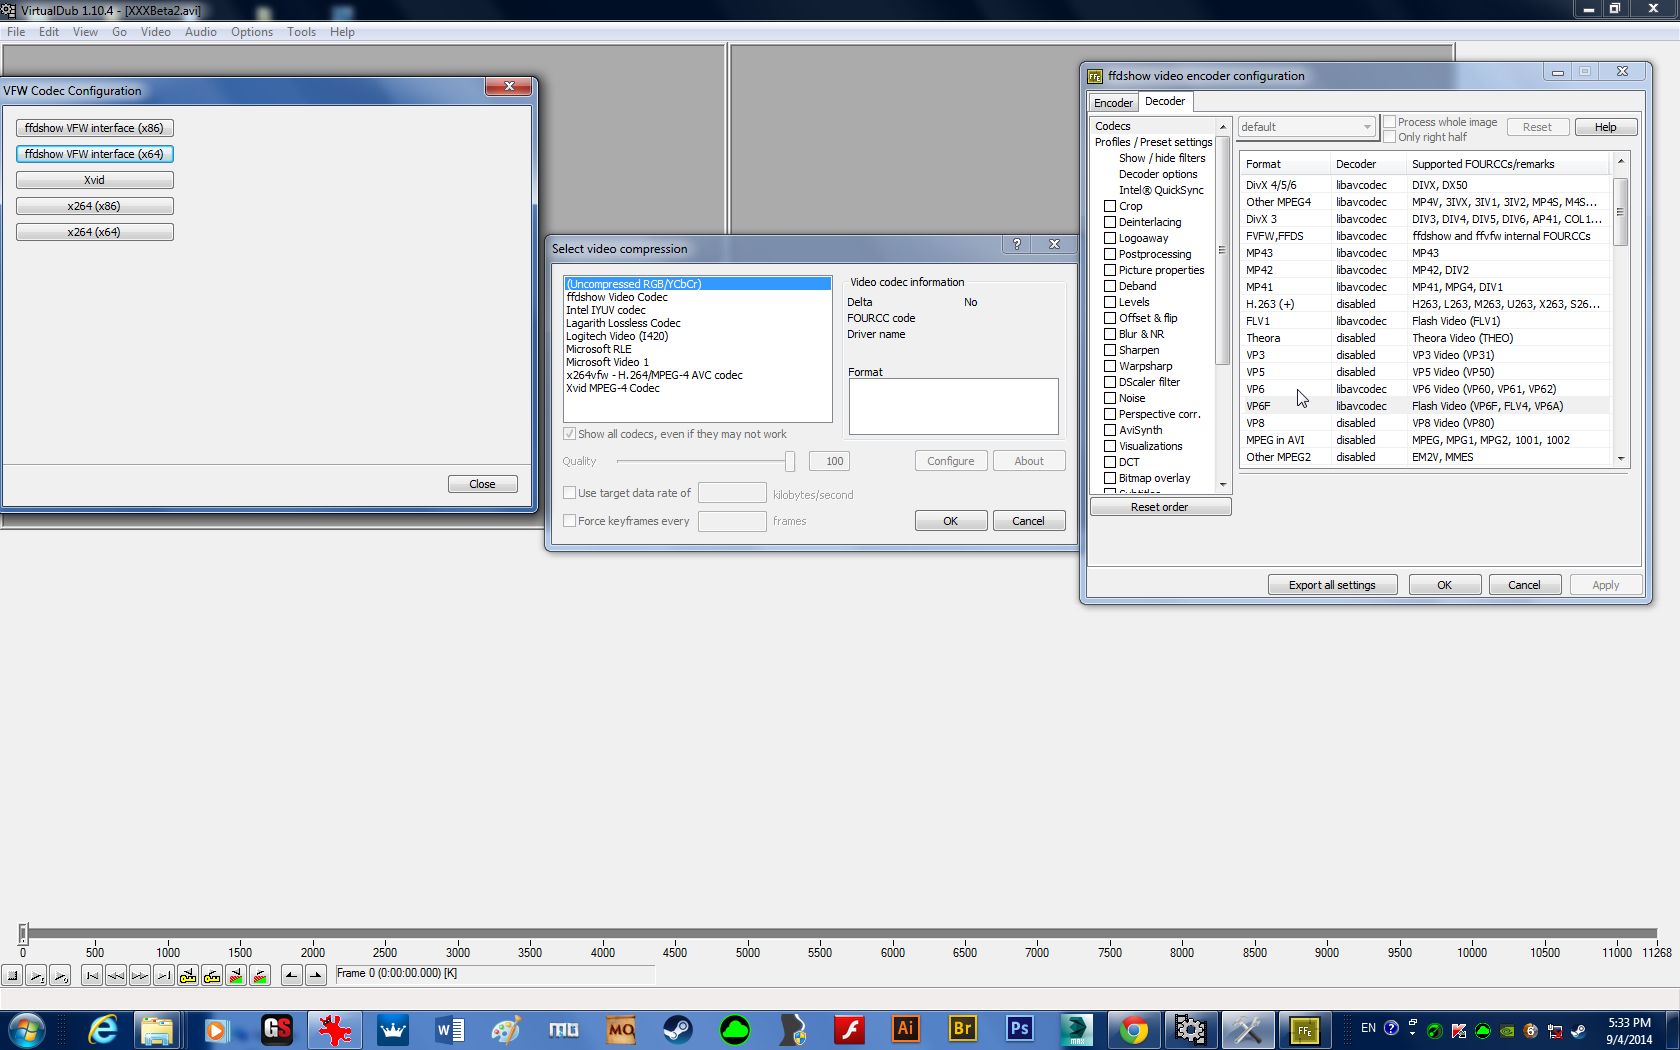Viewport: 1680px width, 1050px height.
Task: Click the Stop playback button
Action: (x=13, y=975)
